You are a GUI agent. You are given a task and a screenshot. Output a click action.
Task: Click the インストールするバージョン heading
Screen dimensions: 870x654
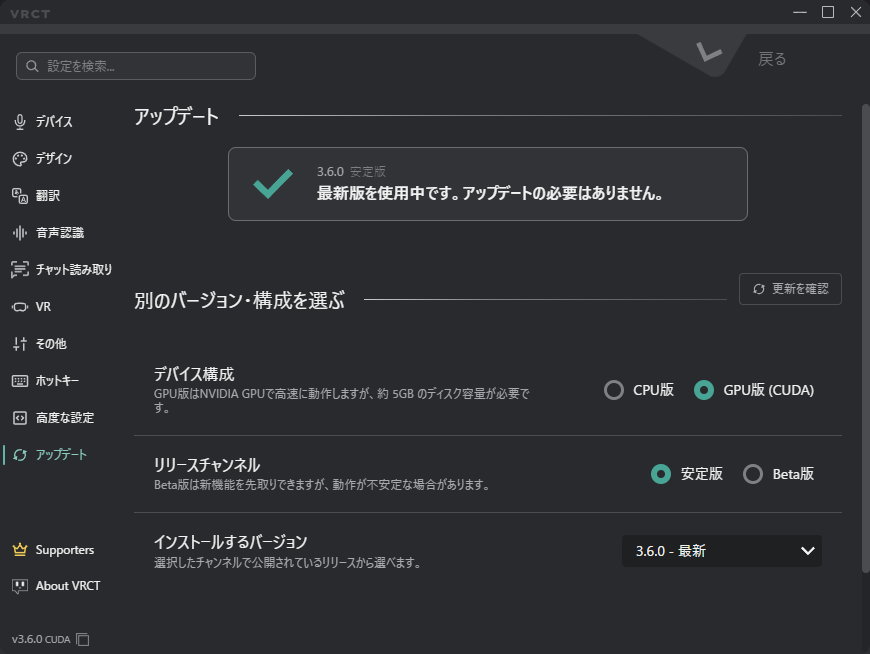click(230, 541)
